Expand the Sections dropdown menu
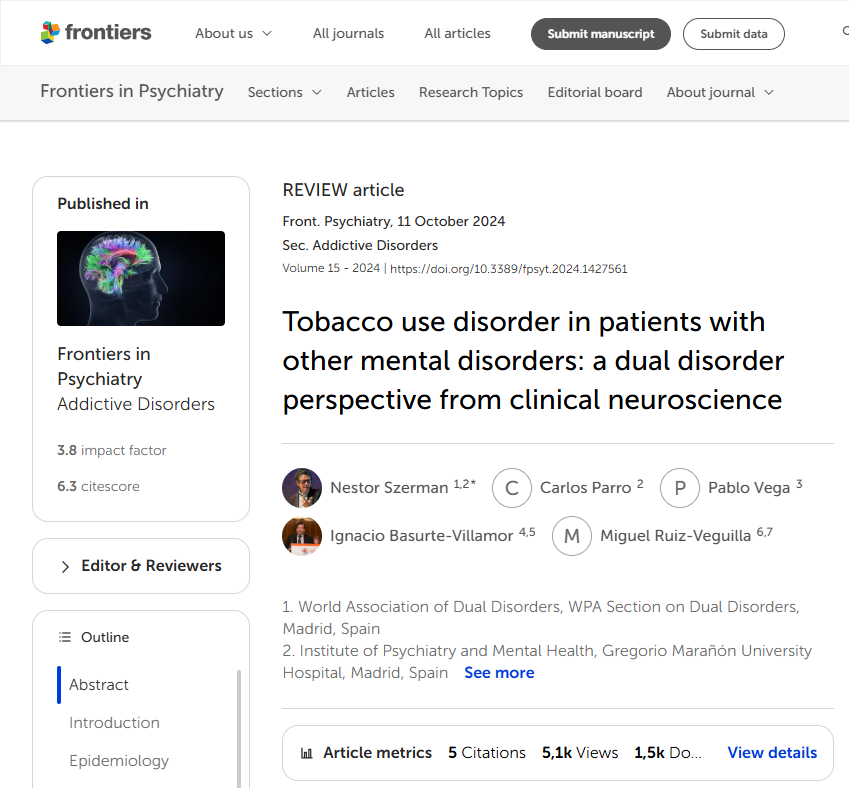849x788 pixels. [x=285, y=93]
